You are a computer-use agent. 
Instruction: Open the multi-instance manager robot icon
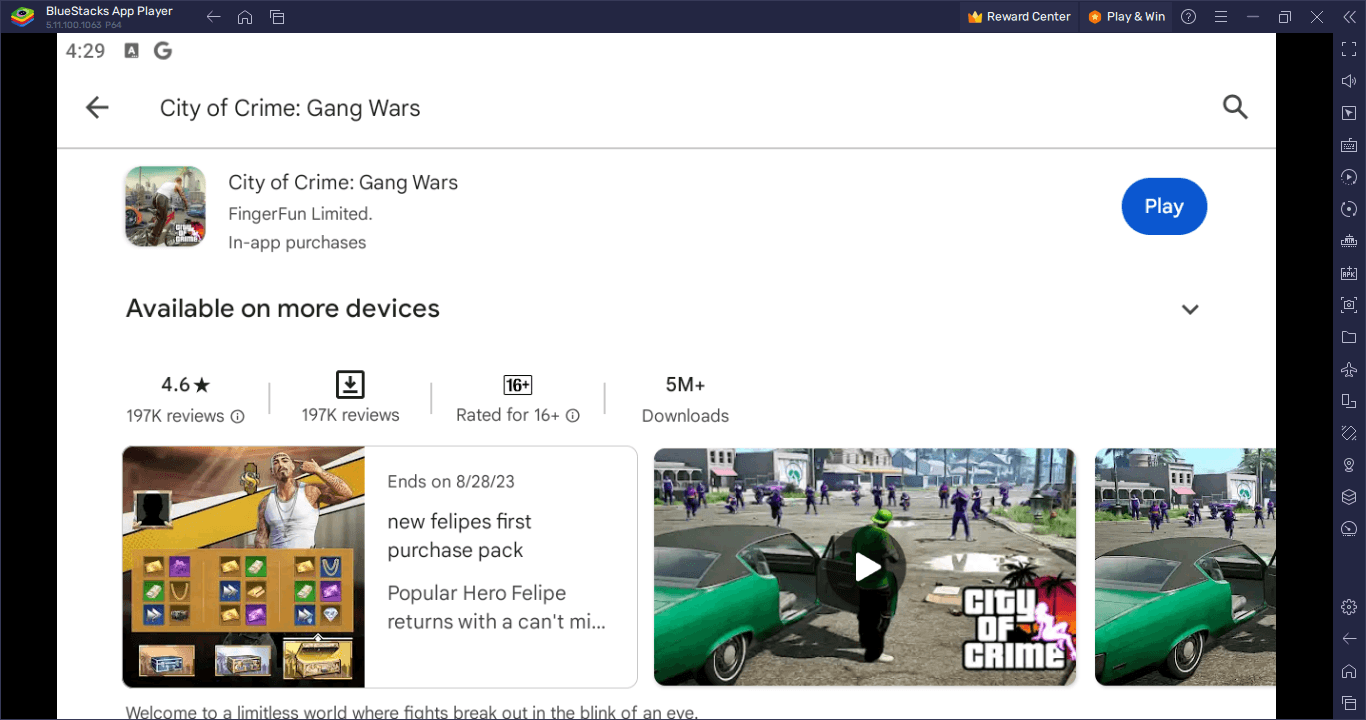coord(1349,241)
